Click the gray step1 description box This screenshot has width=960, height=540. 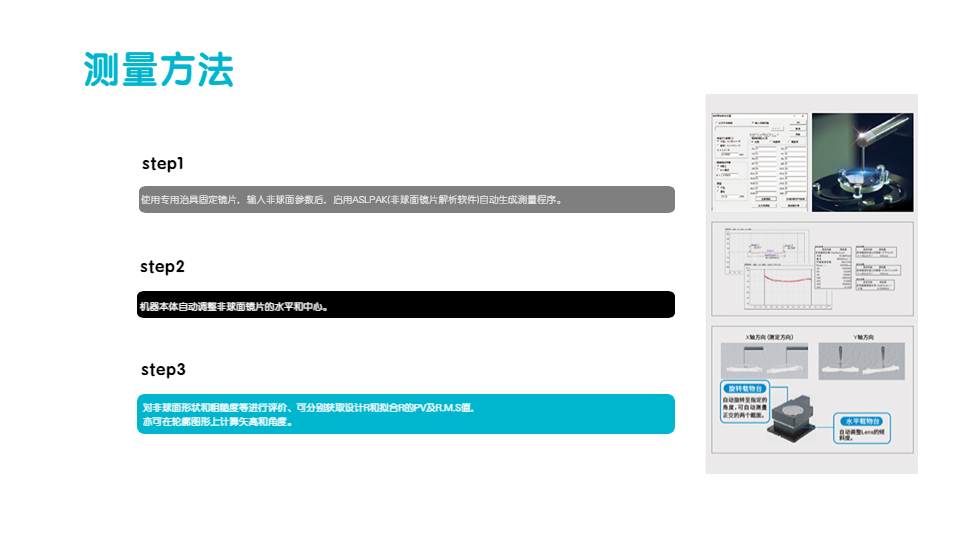click(406, 199)
